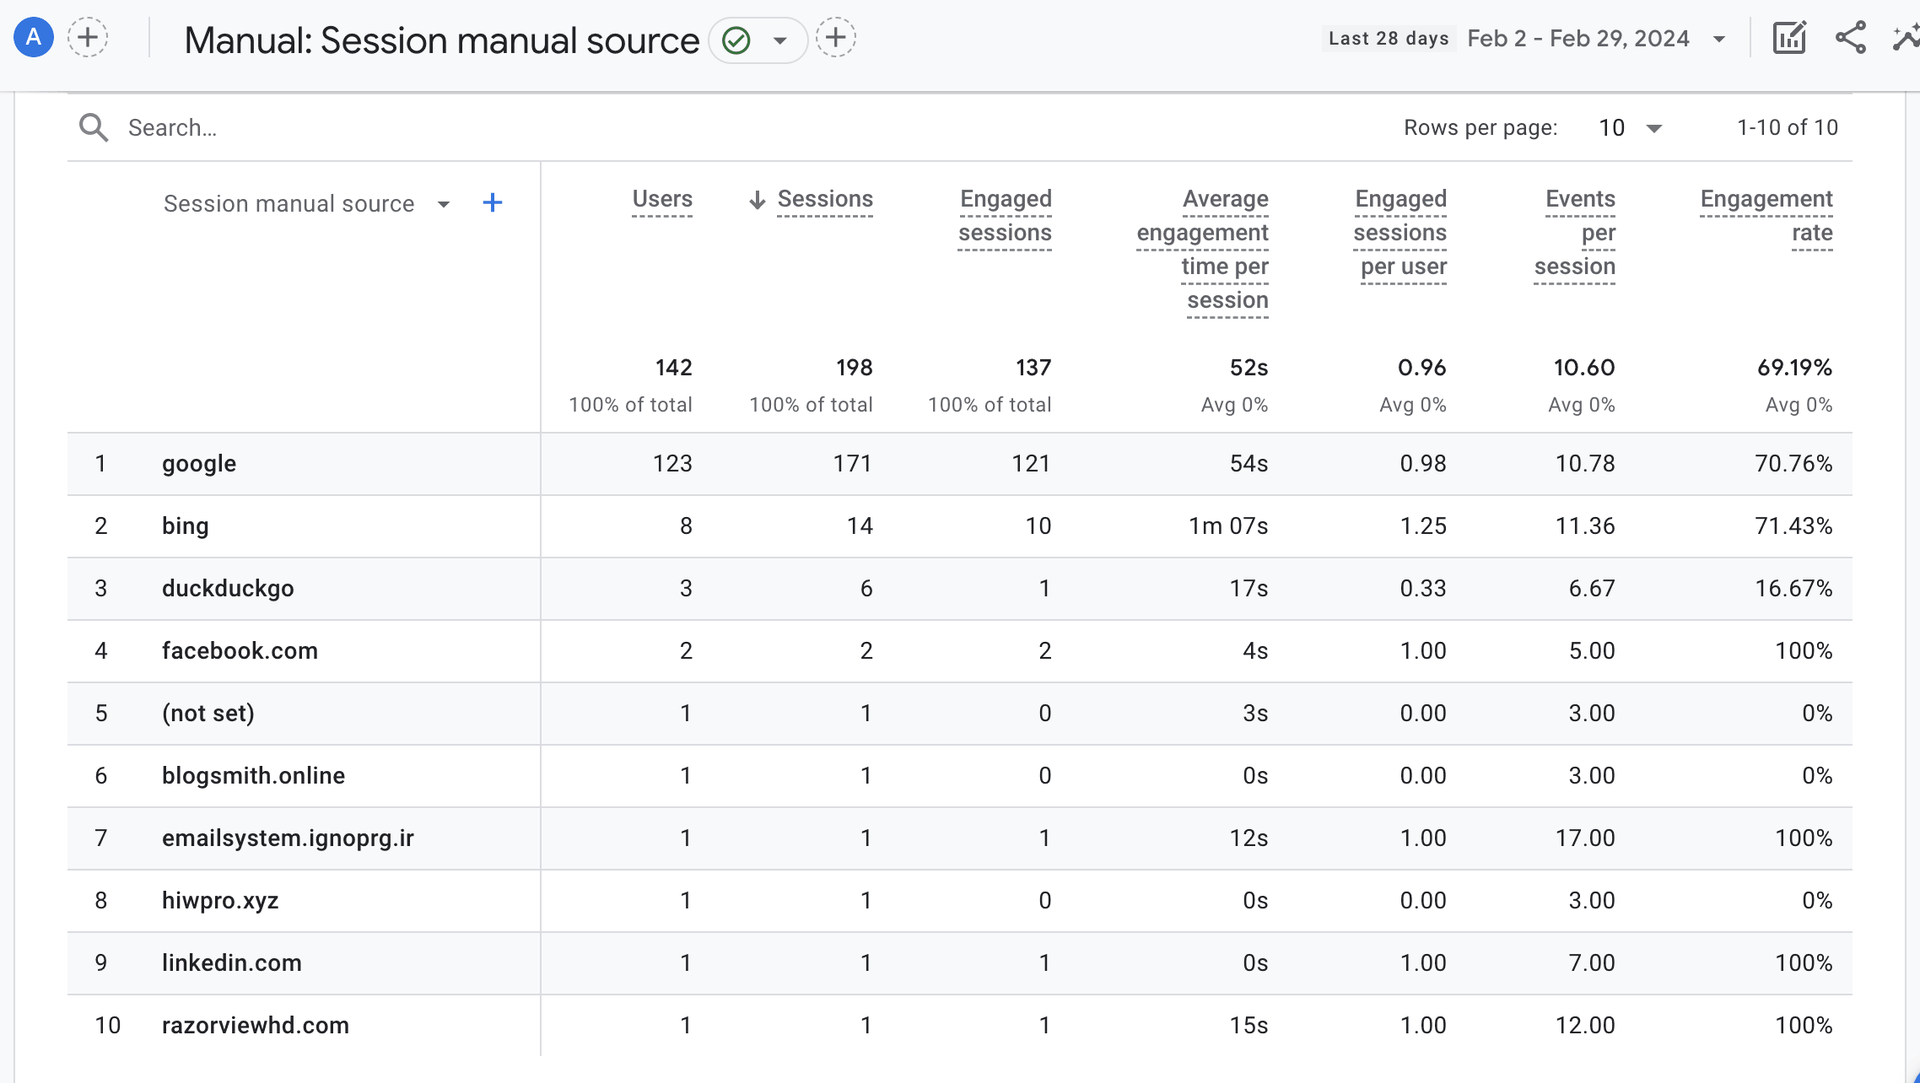Click the table search magnifier icon

pos(94,127)
